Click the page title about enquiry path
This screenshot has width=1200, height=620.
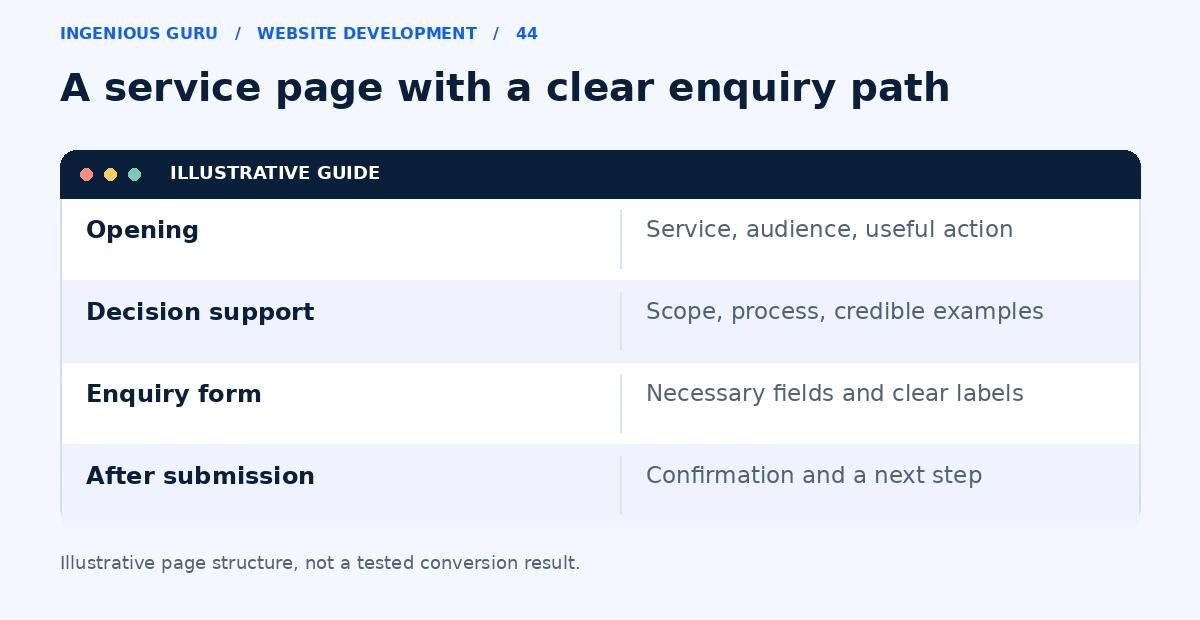pyautogui.click(x=505, y=88)
